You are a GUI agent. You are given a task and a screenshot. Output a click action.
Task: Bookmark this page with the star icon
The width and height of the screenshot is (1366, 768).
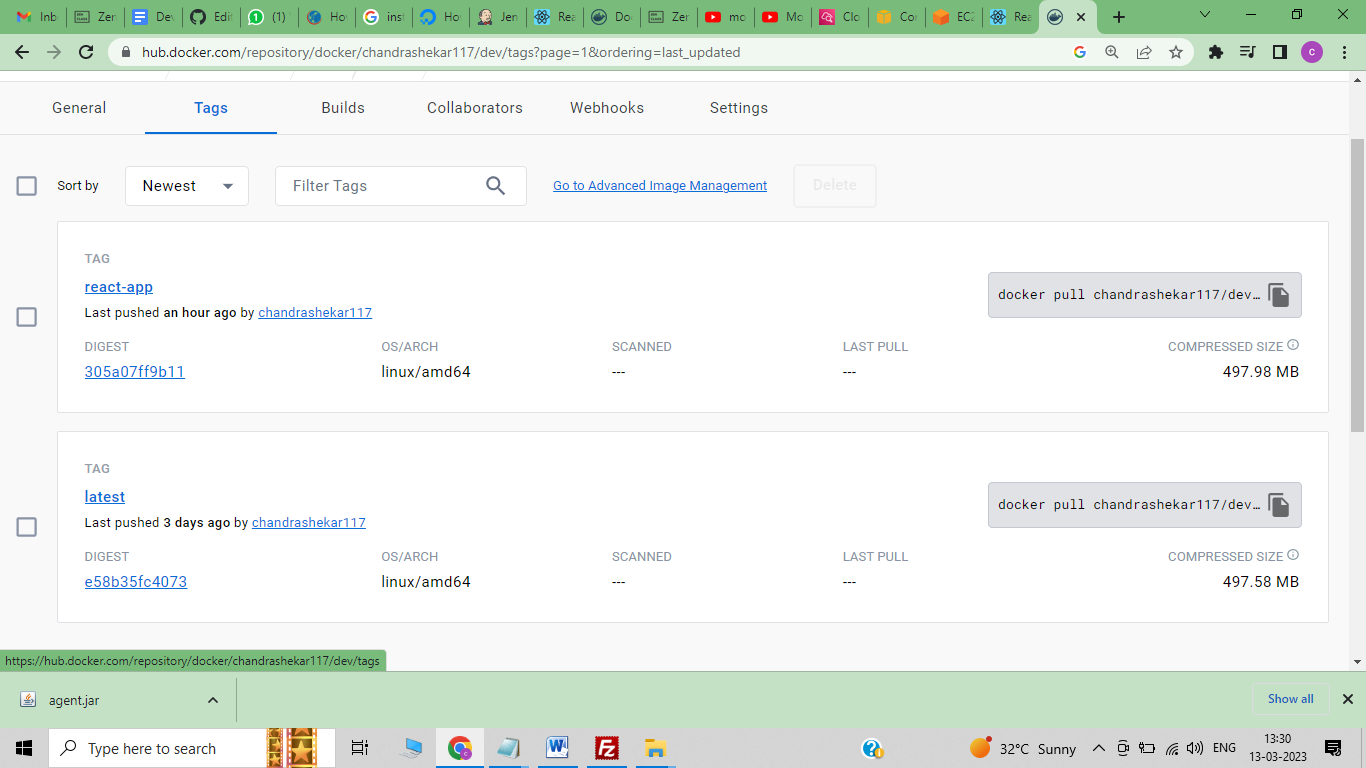(1178, 52)
